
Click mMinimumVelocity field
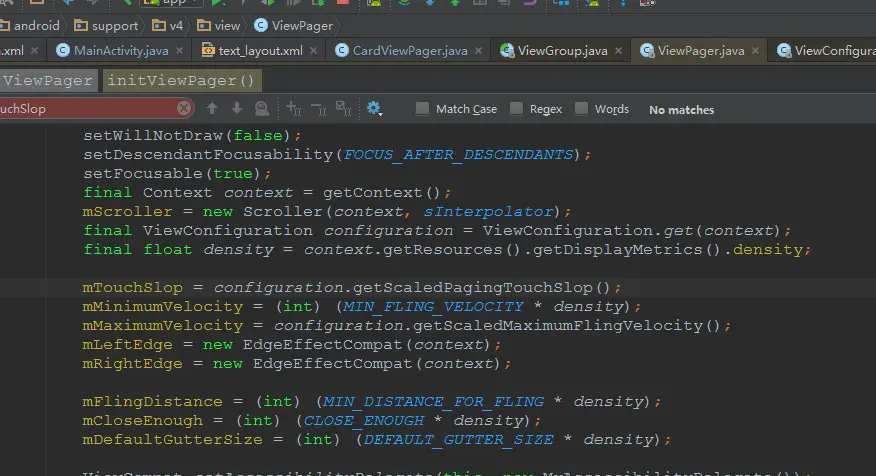point(163,307)
